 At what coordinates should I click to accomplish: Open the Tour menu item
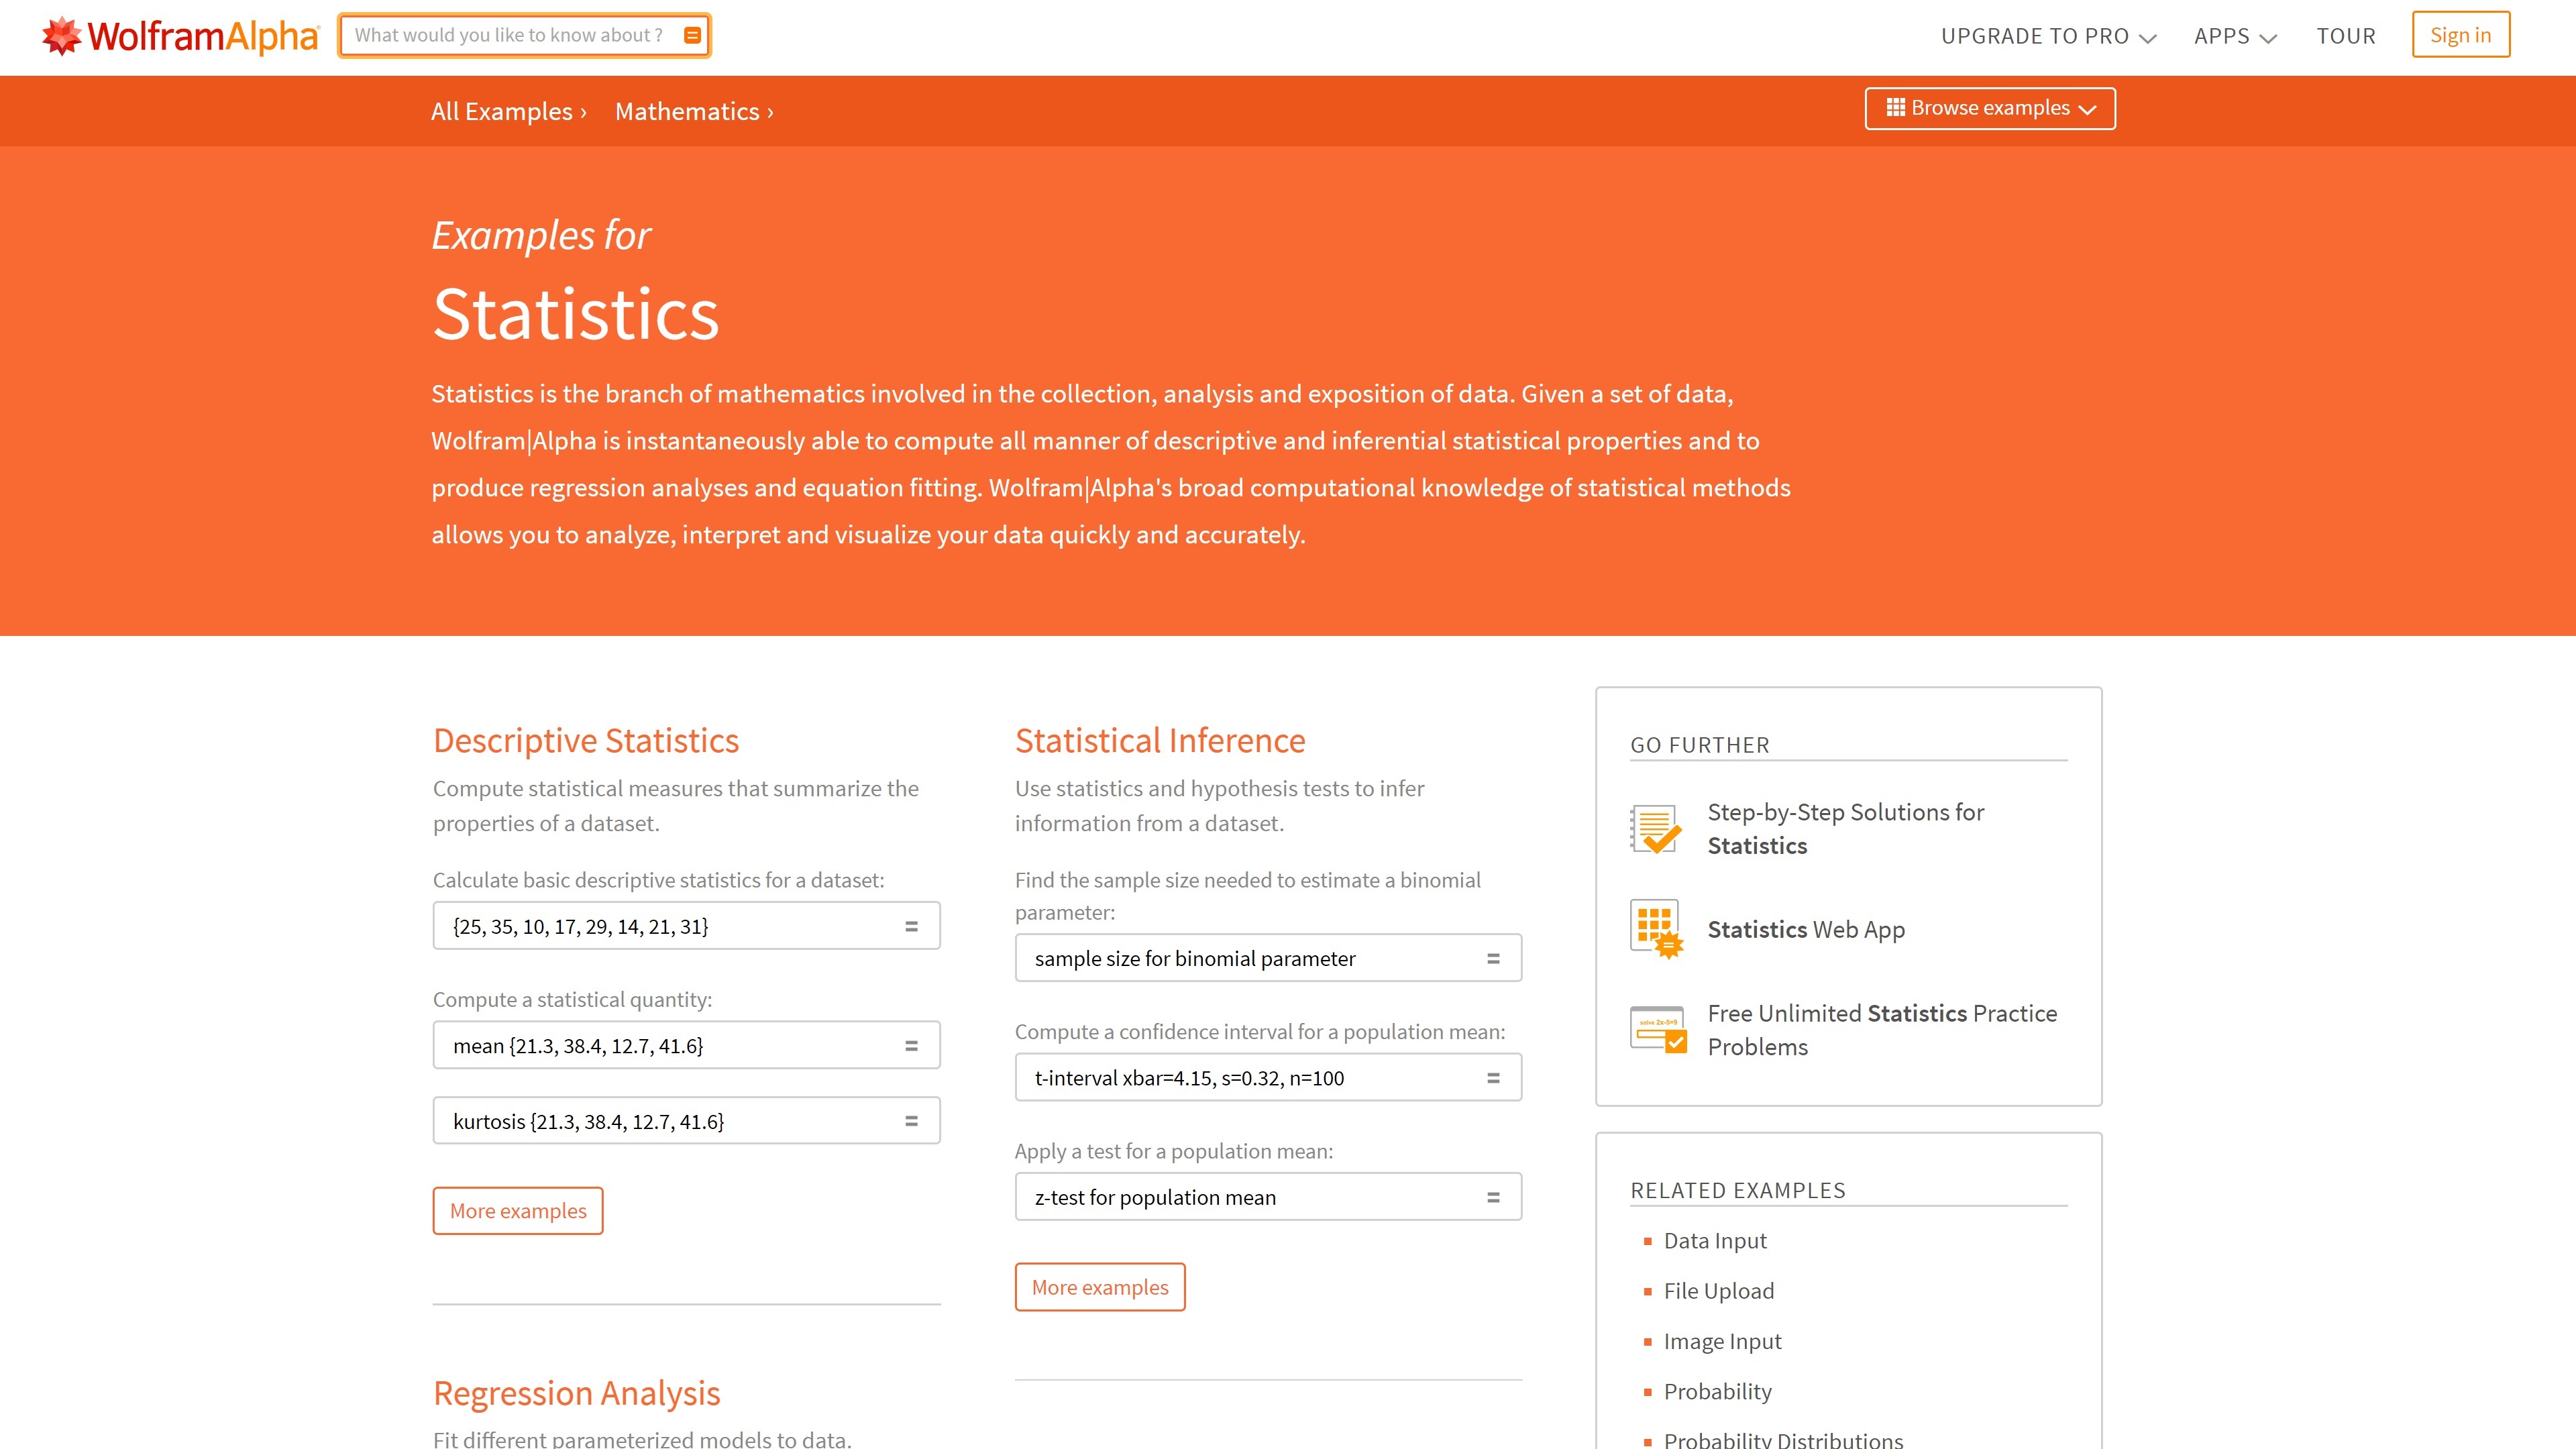[2345, 36]
